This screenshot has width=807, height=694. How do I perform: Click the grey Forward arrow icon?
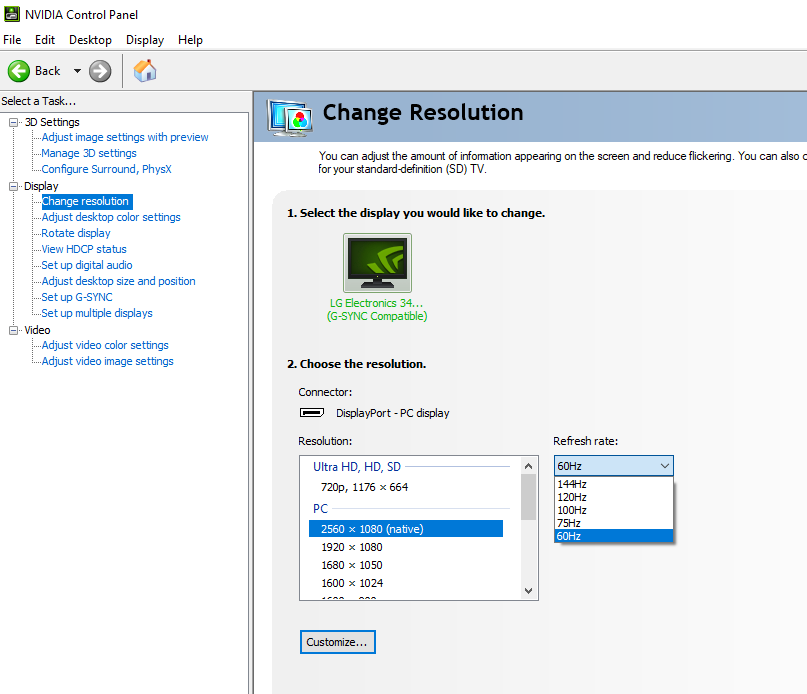[100, 71]
